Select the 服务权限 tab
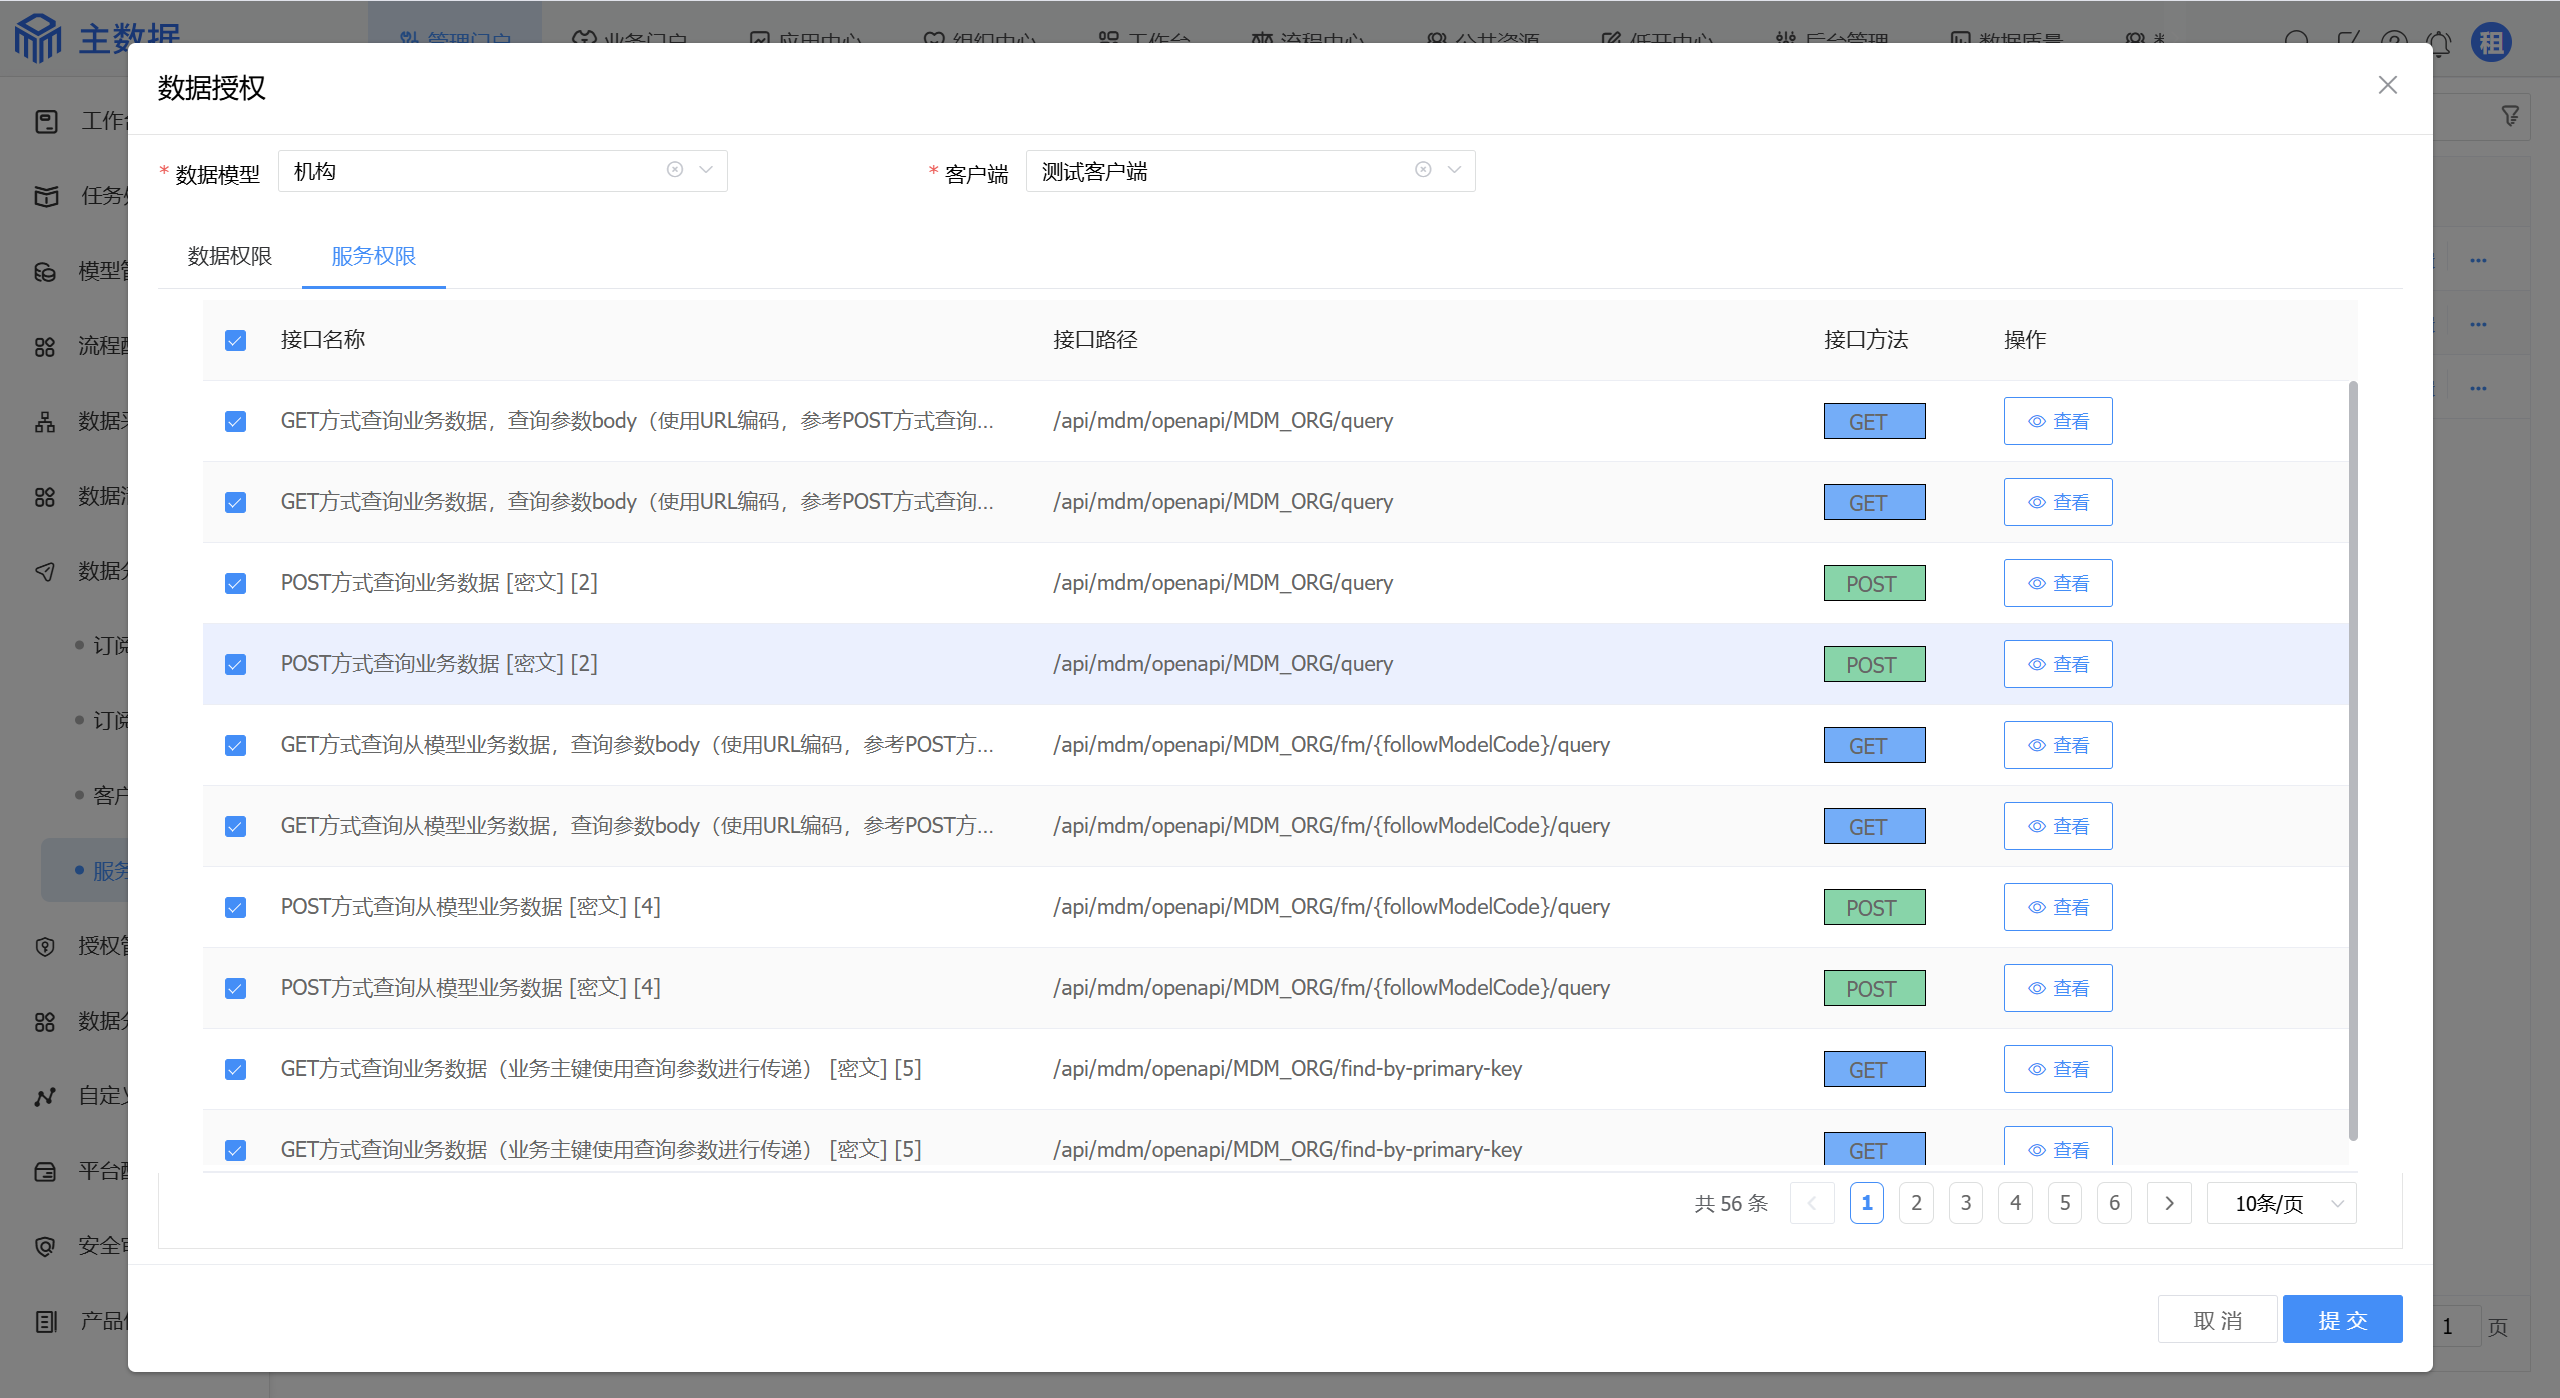 (373, 257)
